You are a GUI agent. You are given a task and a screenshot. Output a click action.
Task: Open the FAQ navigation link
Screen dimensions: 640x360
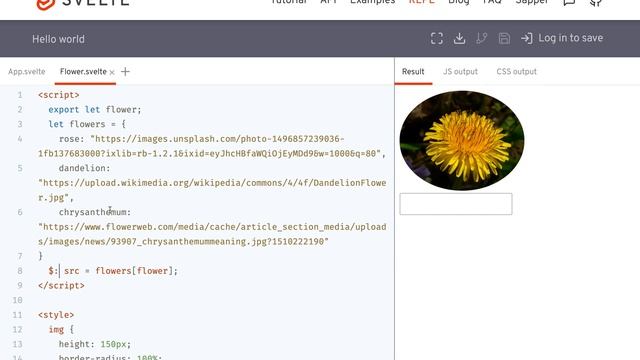492,2
